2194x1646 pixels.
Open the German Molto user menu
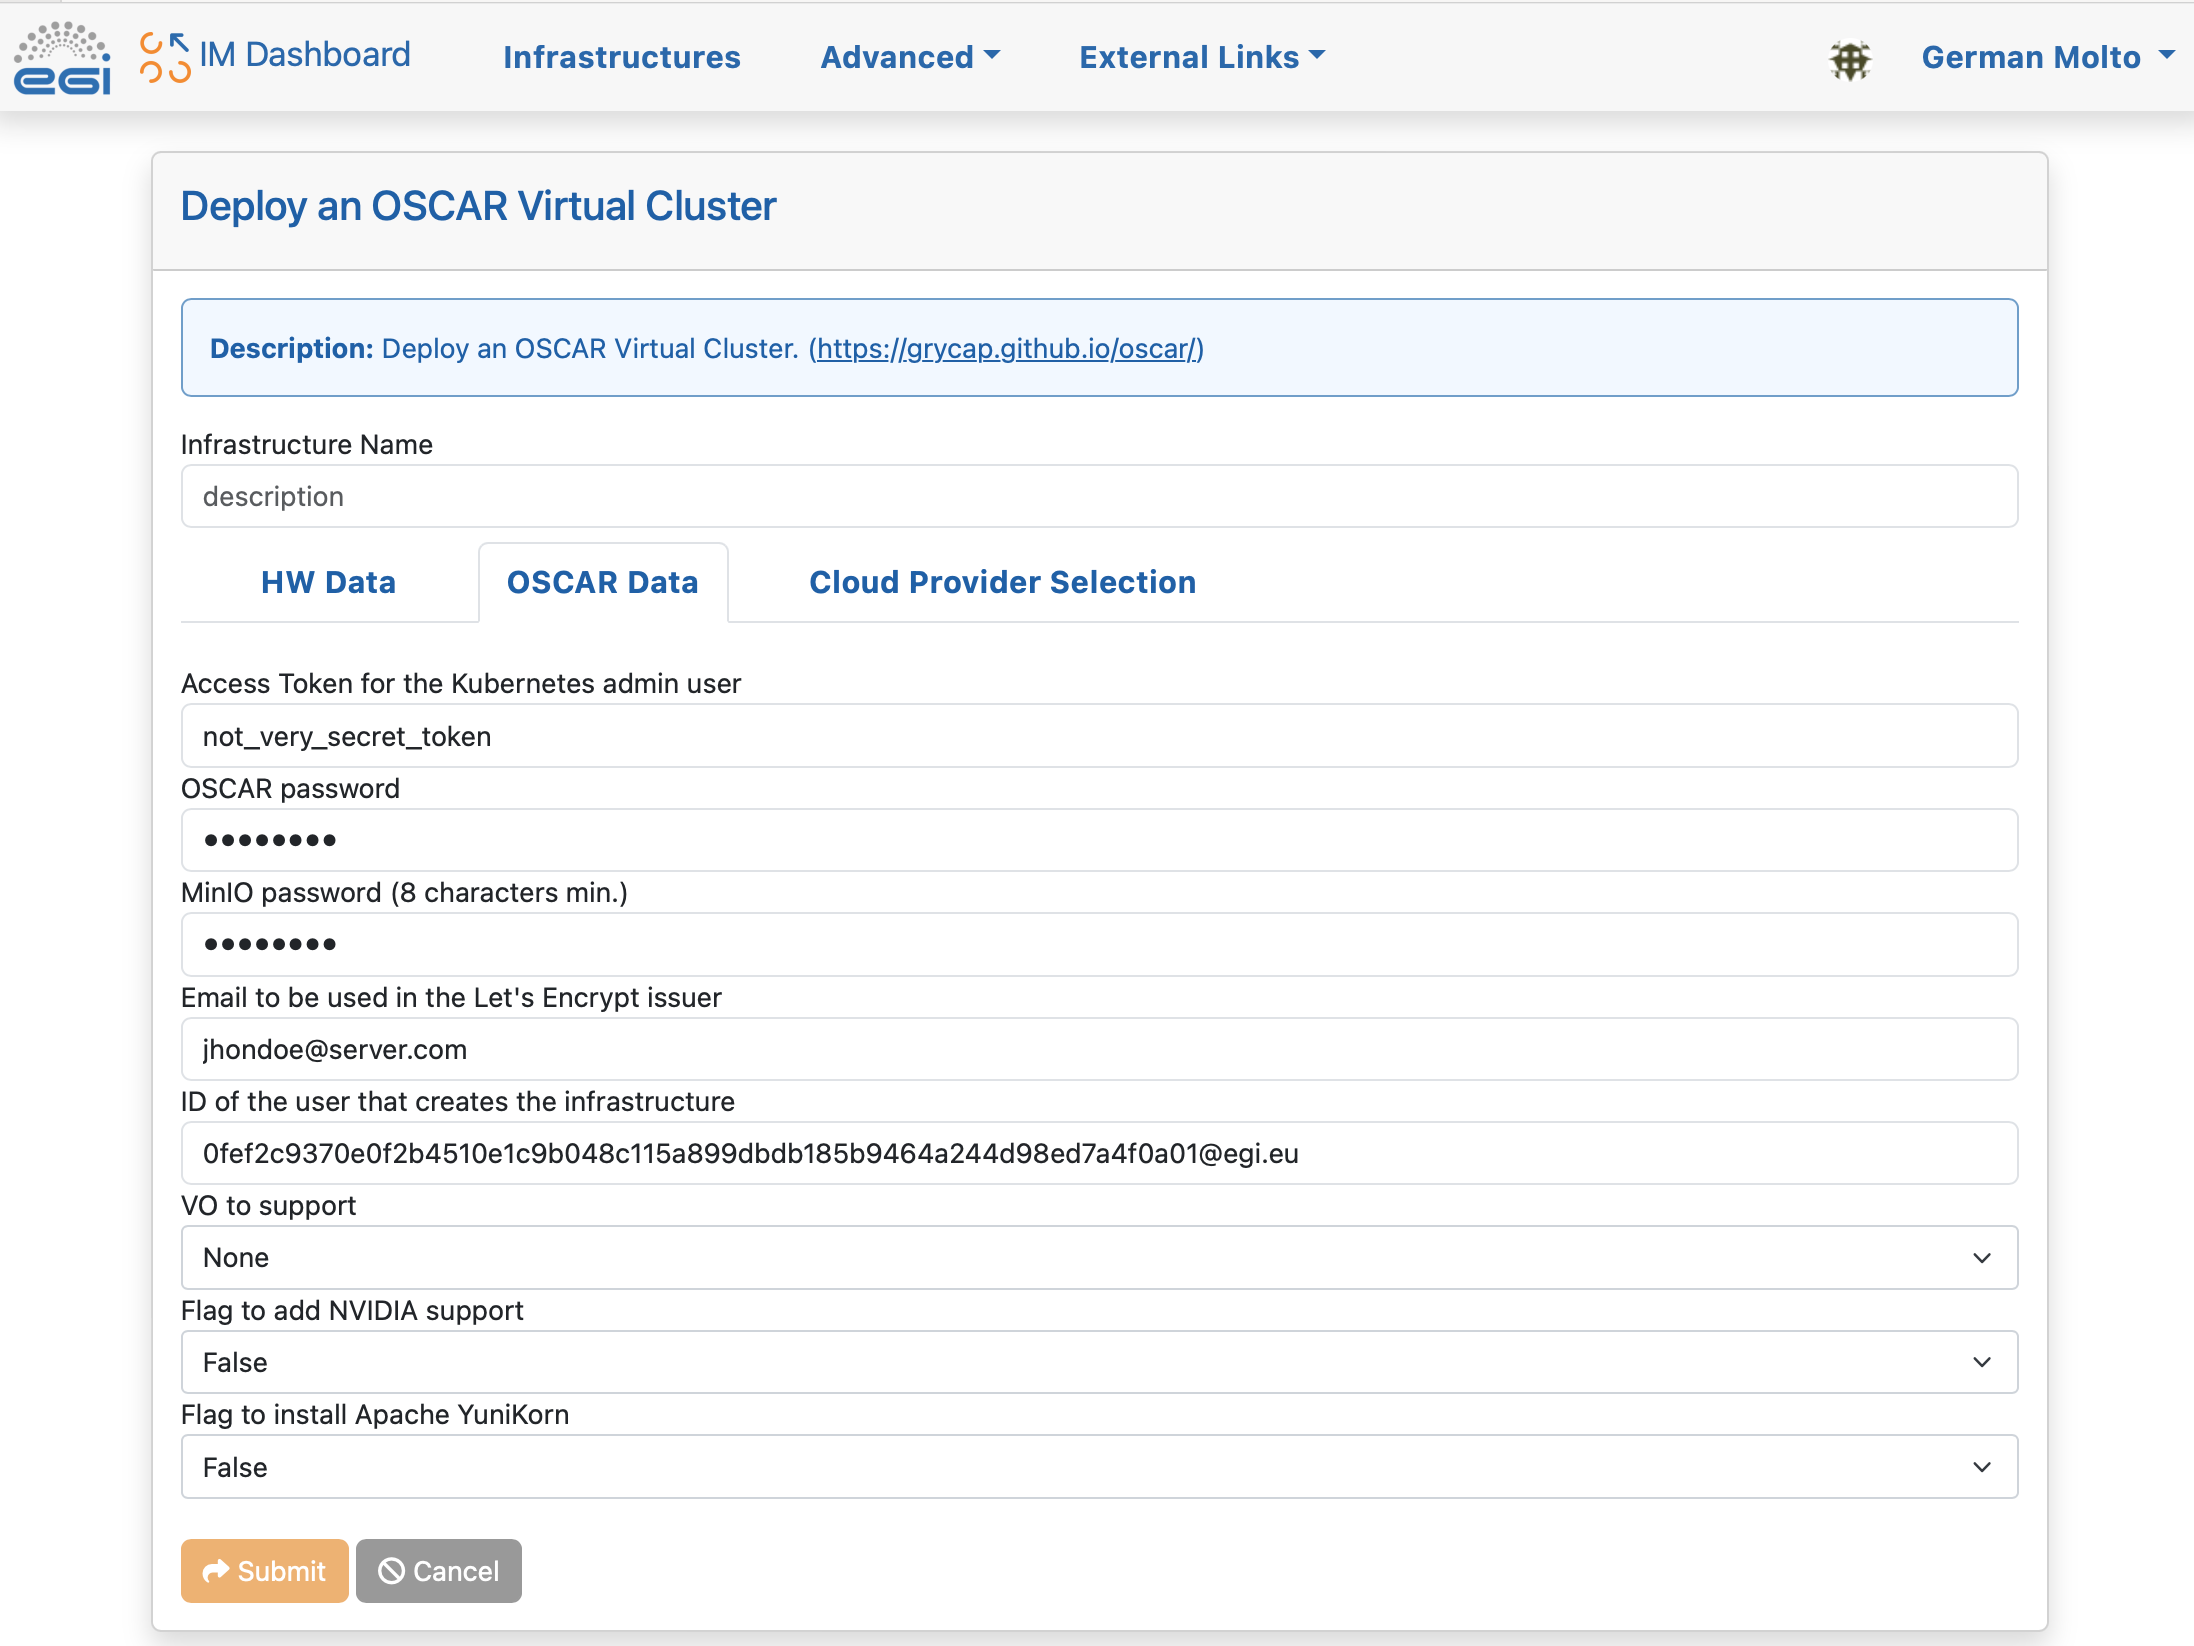[x=2046, y=57]
